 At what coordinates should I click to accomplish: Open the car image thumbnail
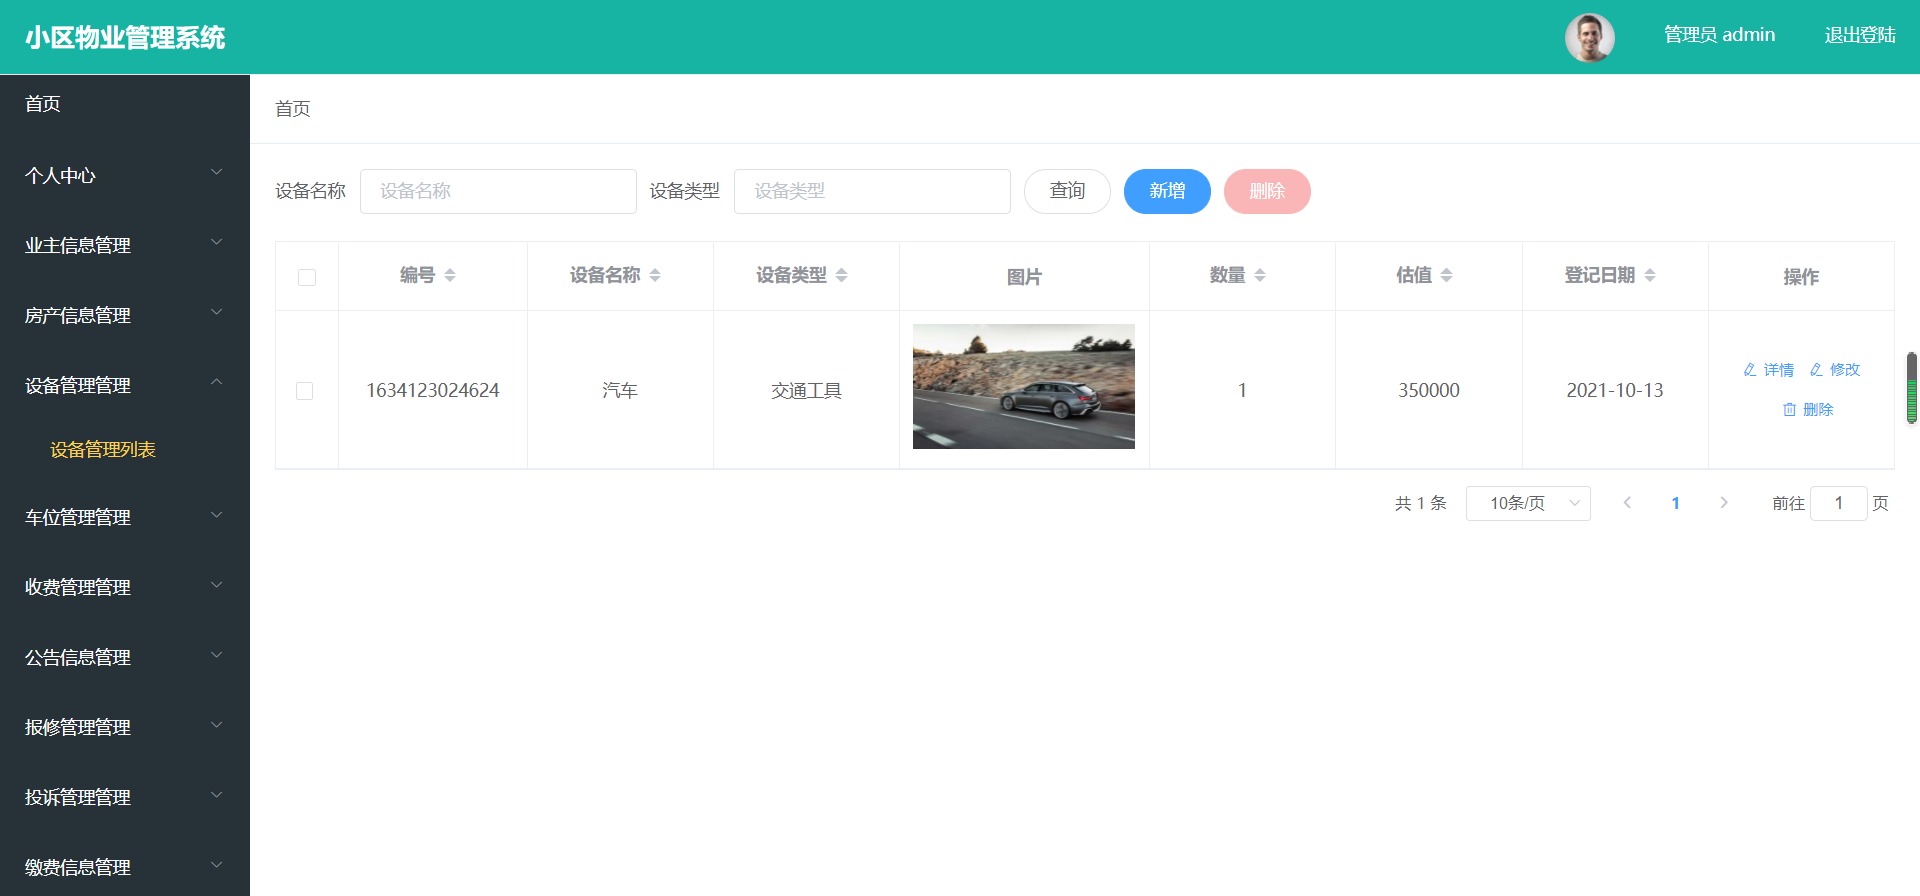coord(1024,386)
